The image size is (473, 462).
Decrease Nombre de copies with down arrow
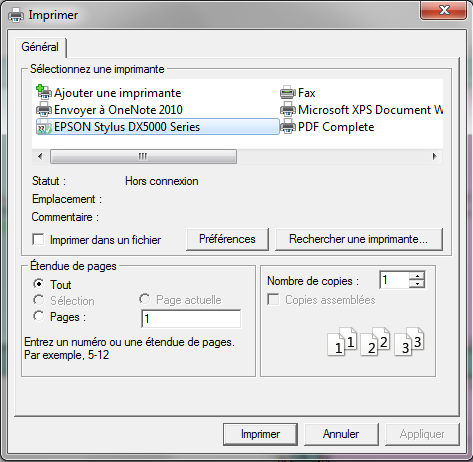417,284
